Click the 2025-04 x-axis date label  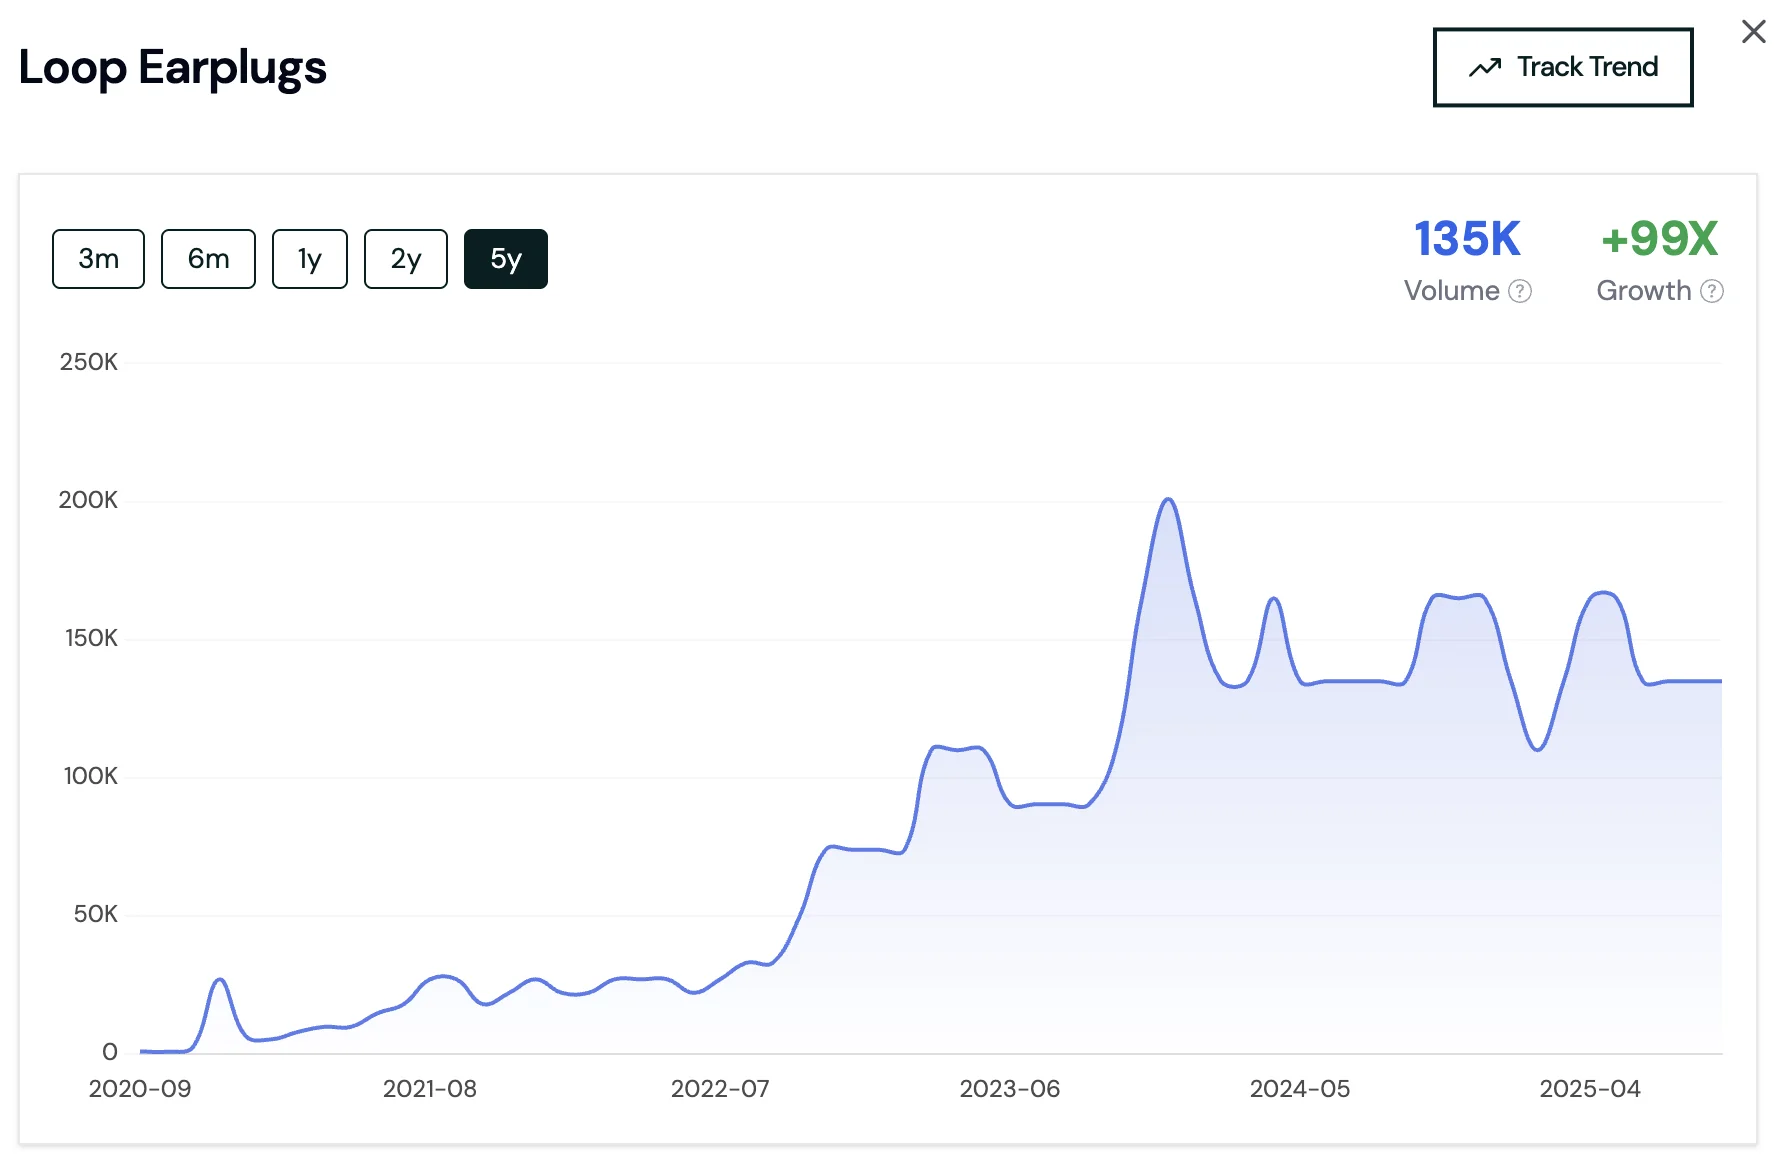click(x=1589, y=1089)
